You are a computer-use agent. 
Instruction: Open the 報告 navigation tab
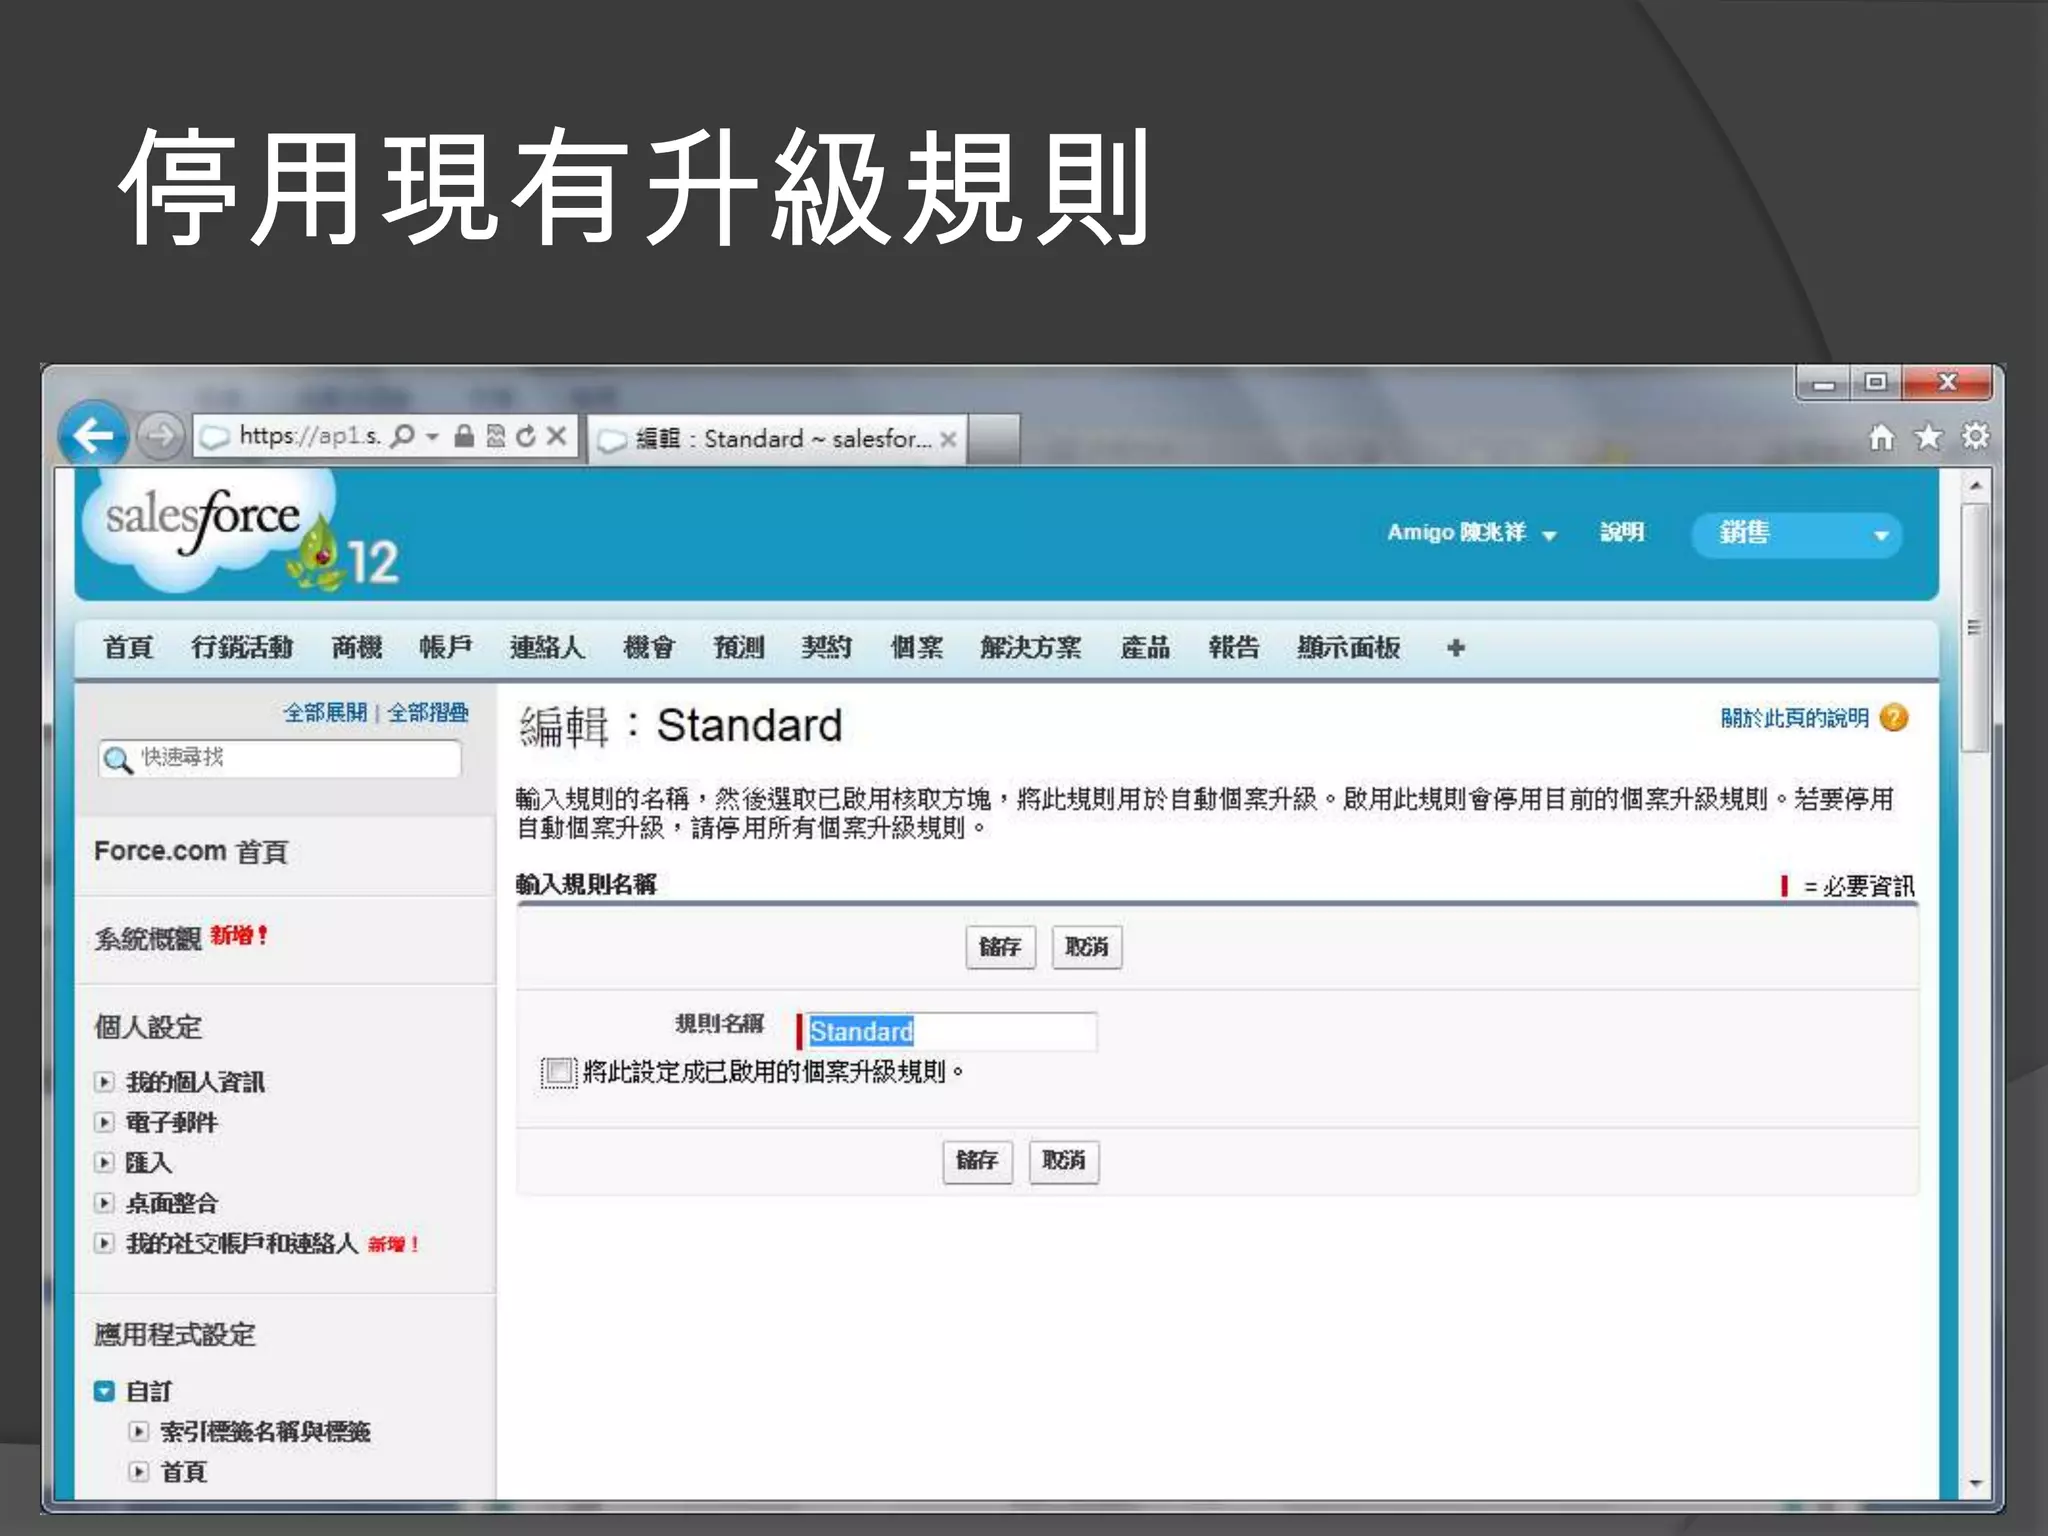point(1234,648)
